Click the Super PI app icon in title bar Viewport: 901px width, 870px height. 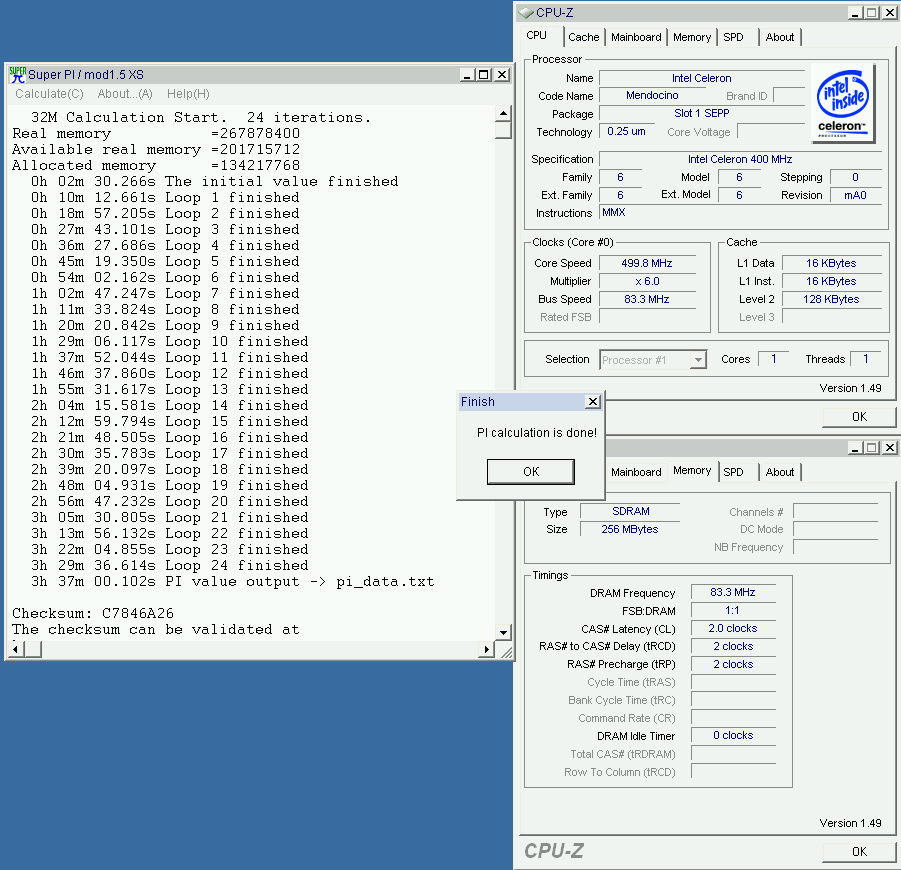18,75
